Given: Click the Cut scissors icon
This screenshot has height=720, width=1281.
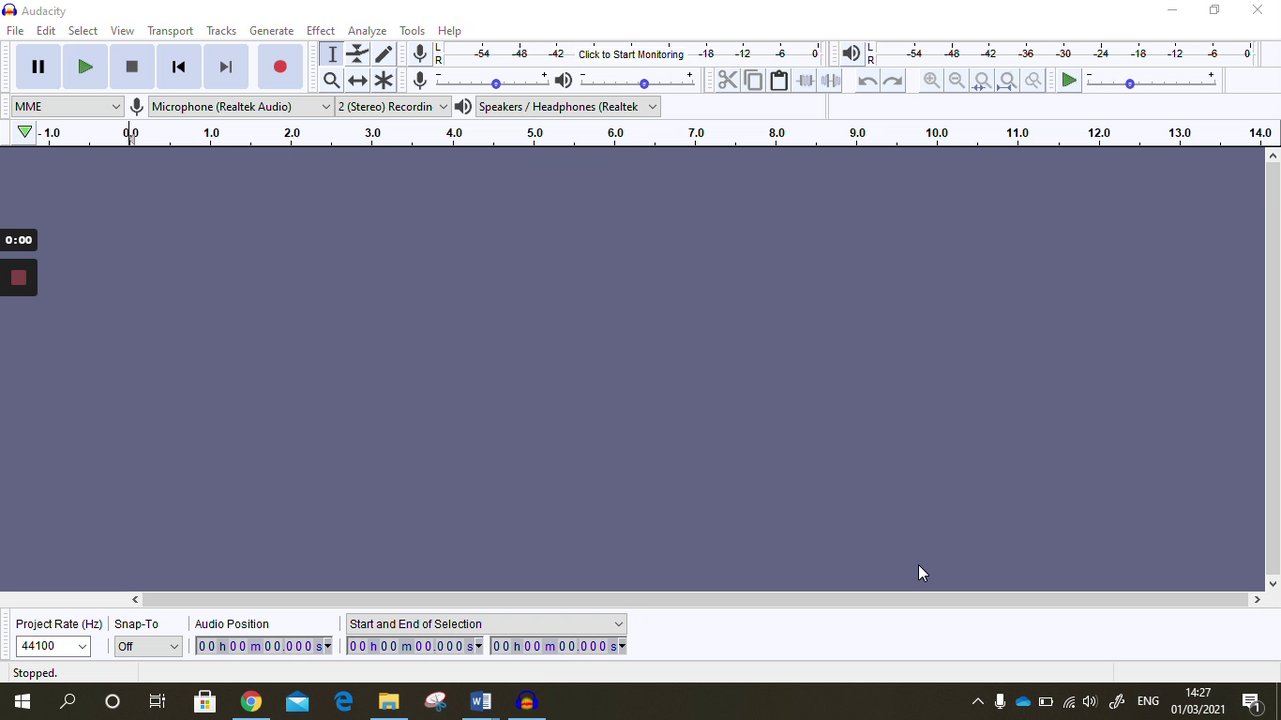Looking at the screenshot, I should coord(728,80).
